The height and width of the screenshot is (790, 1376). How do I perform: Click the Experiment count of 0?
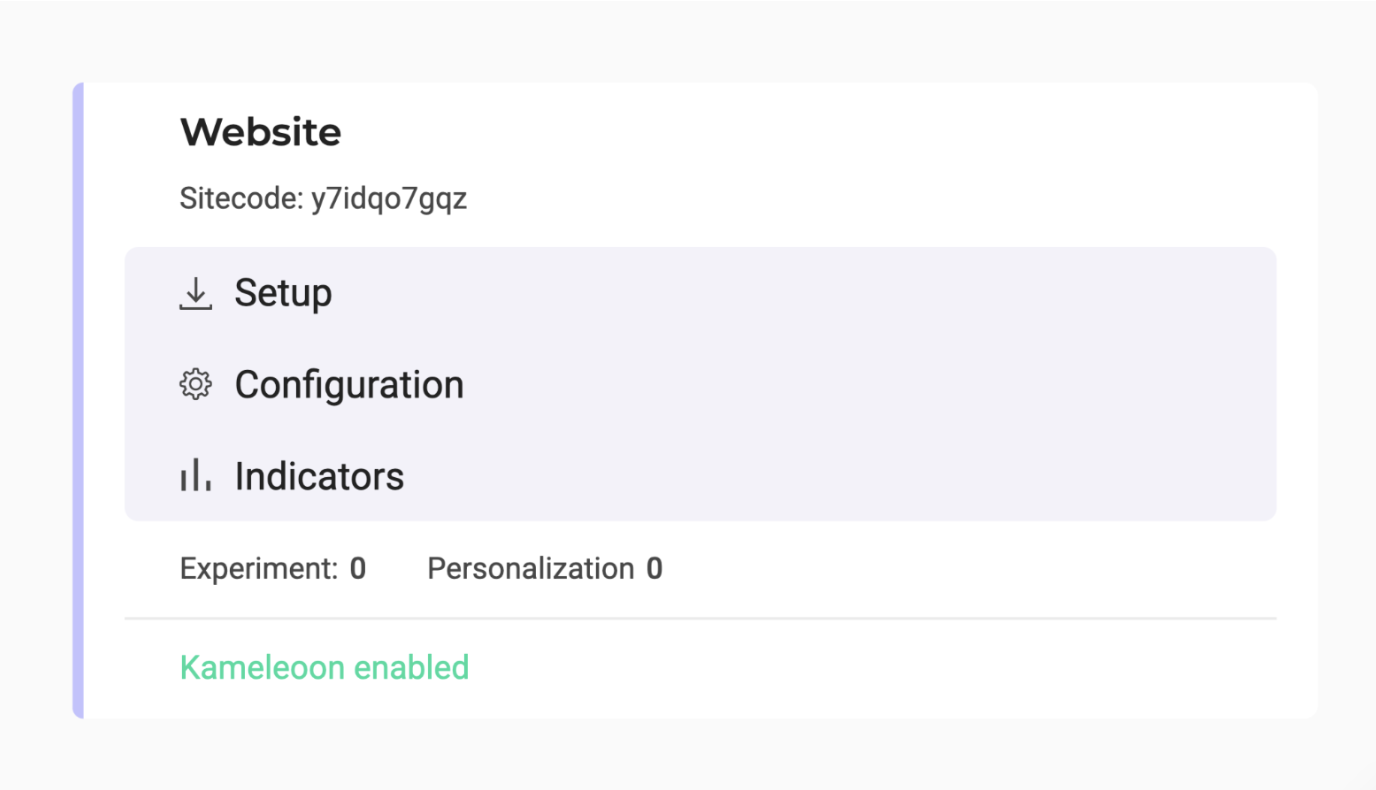click(358, 569)
